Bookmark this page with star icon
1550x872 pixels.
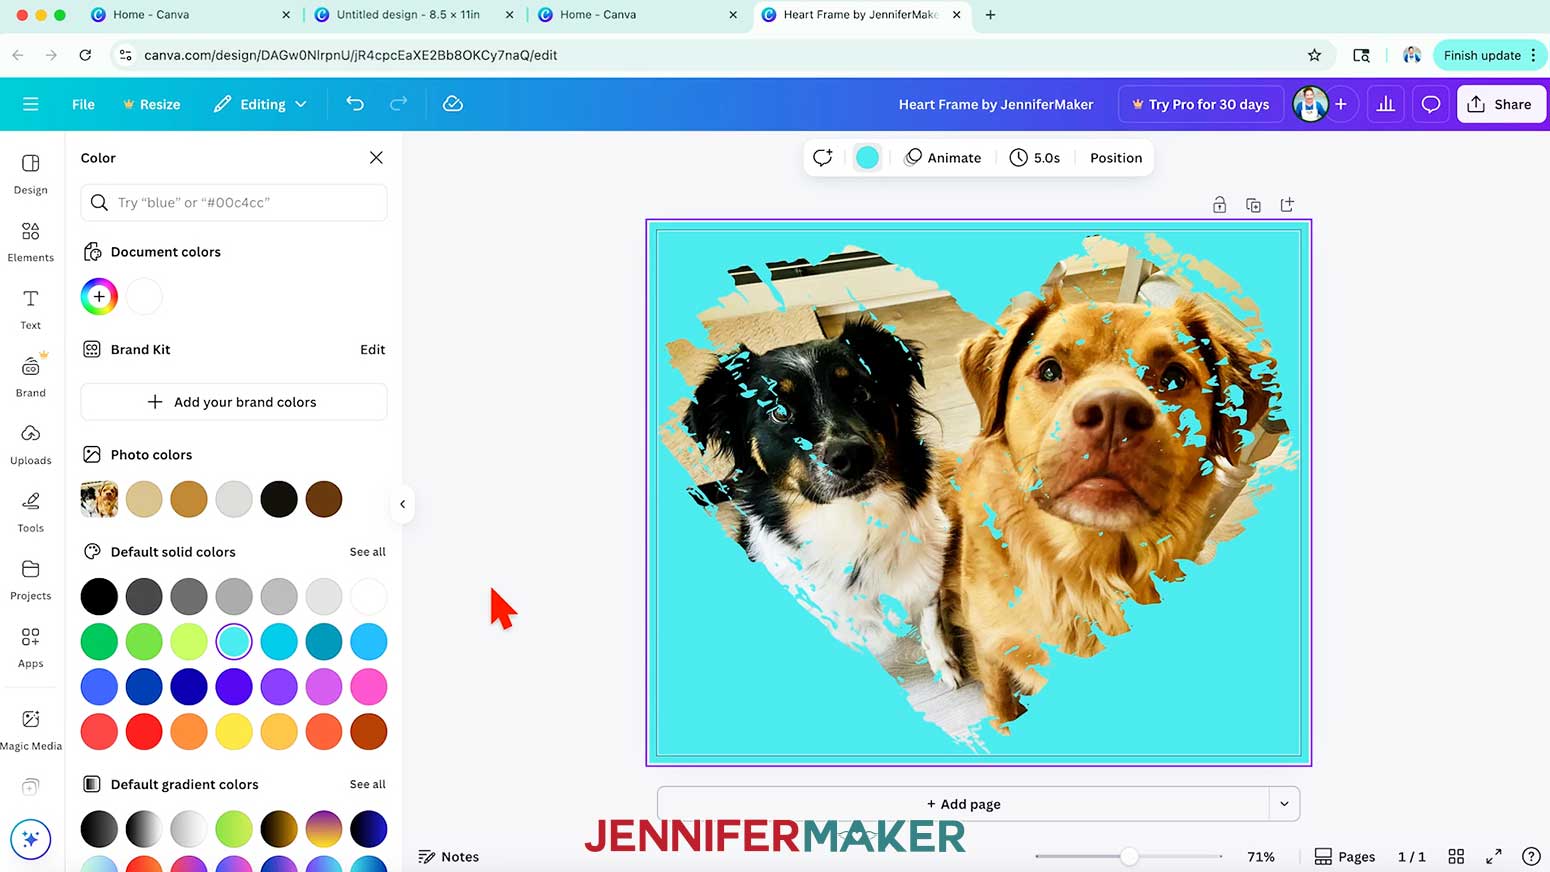pyautogui.click(x=1314, y=55)
